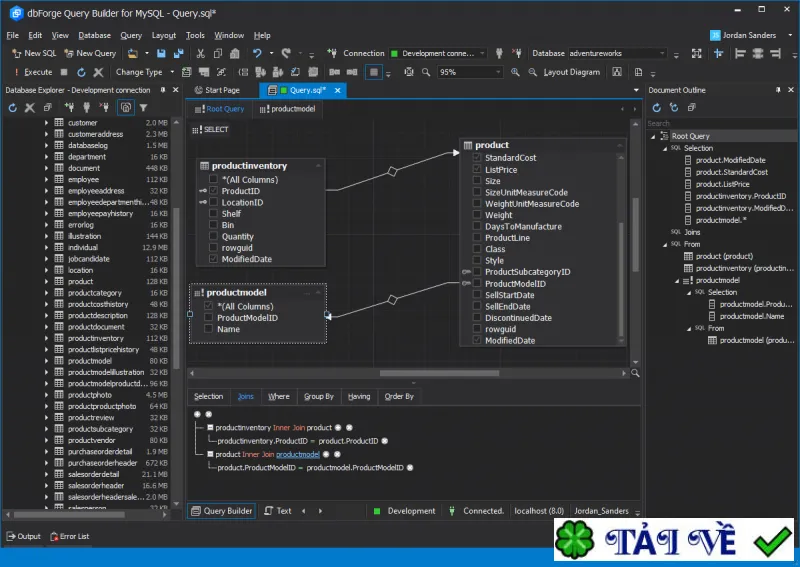Click Layout Diagram in toolbar

571,72
